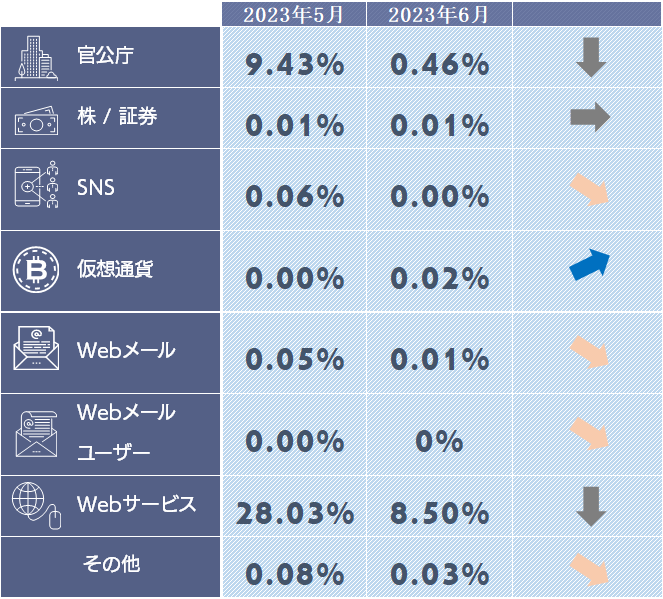The width and height of the screenshot is (663, 599).
Task: Click the blue upward arrow for 仮想通貨
Action: coord(589,264)
